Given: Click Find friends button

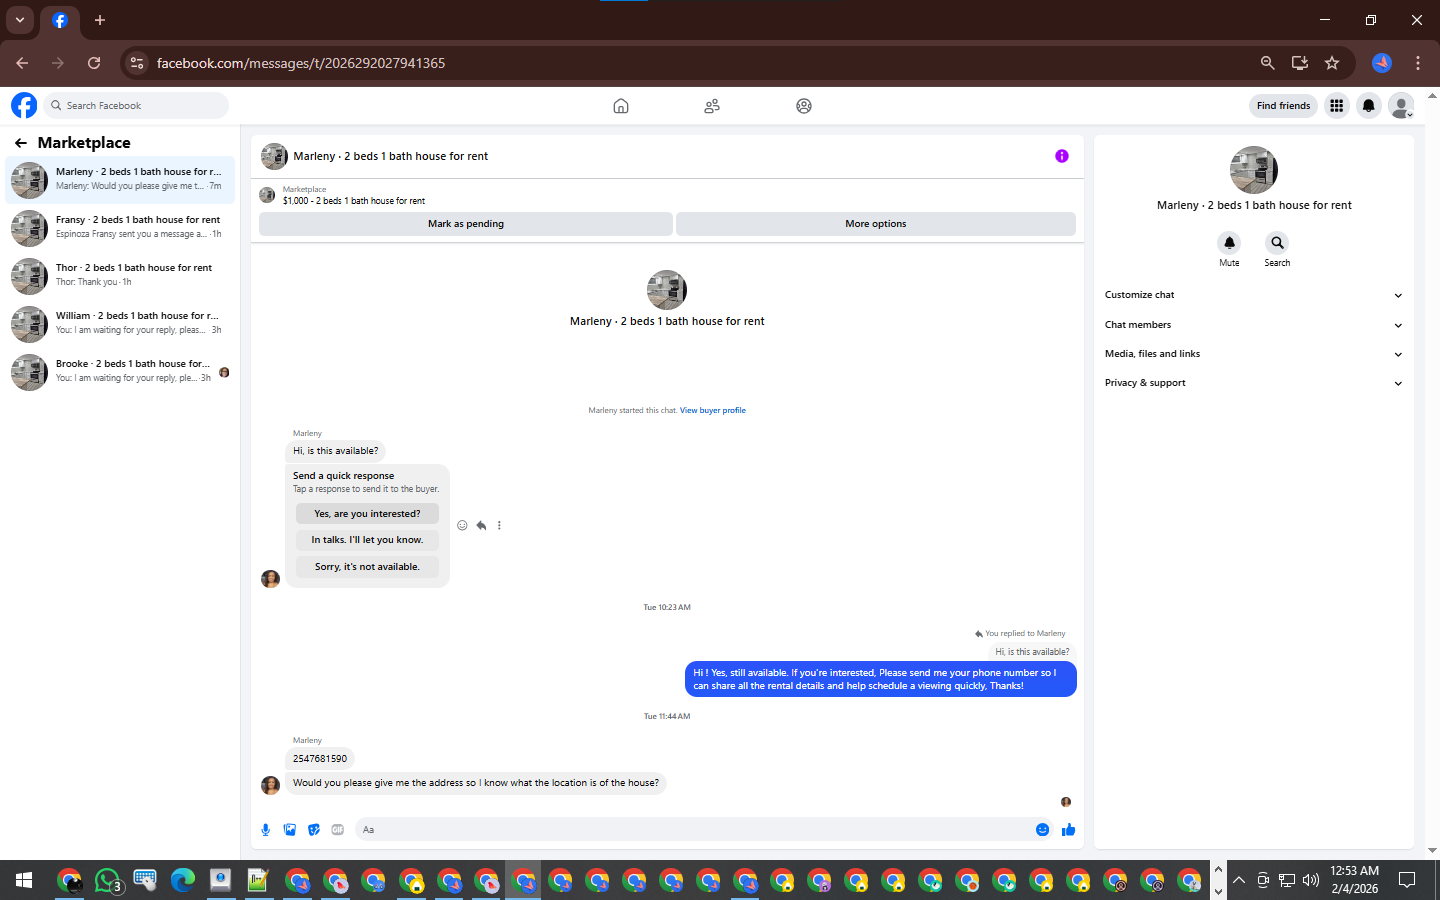Looking at the screenshot, I should pos(1283,105).
